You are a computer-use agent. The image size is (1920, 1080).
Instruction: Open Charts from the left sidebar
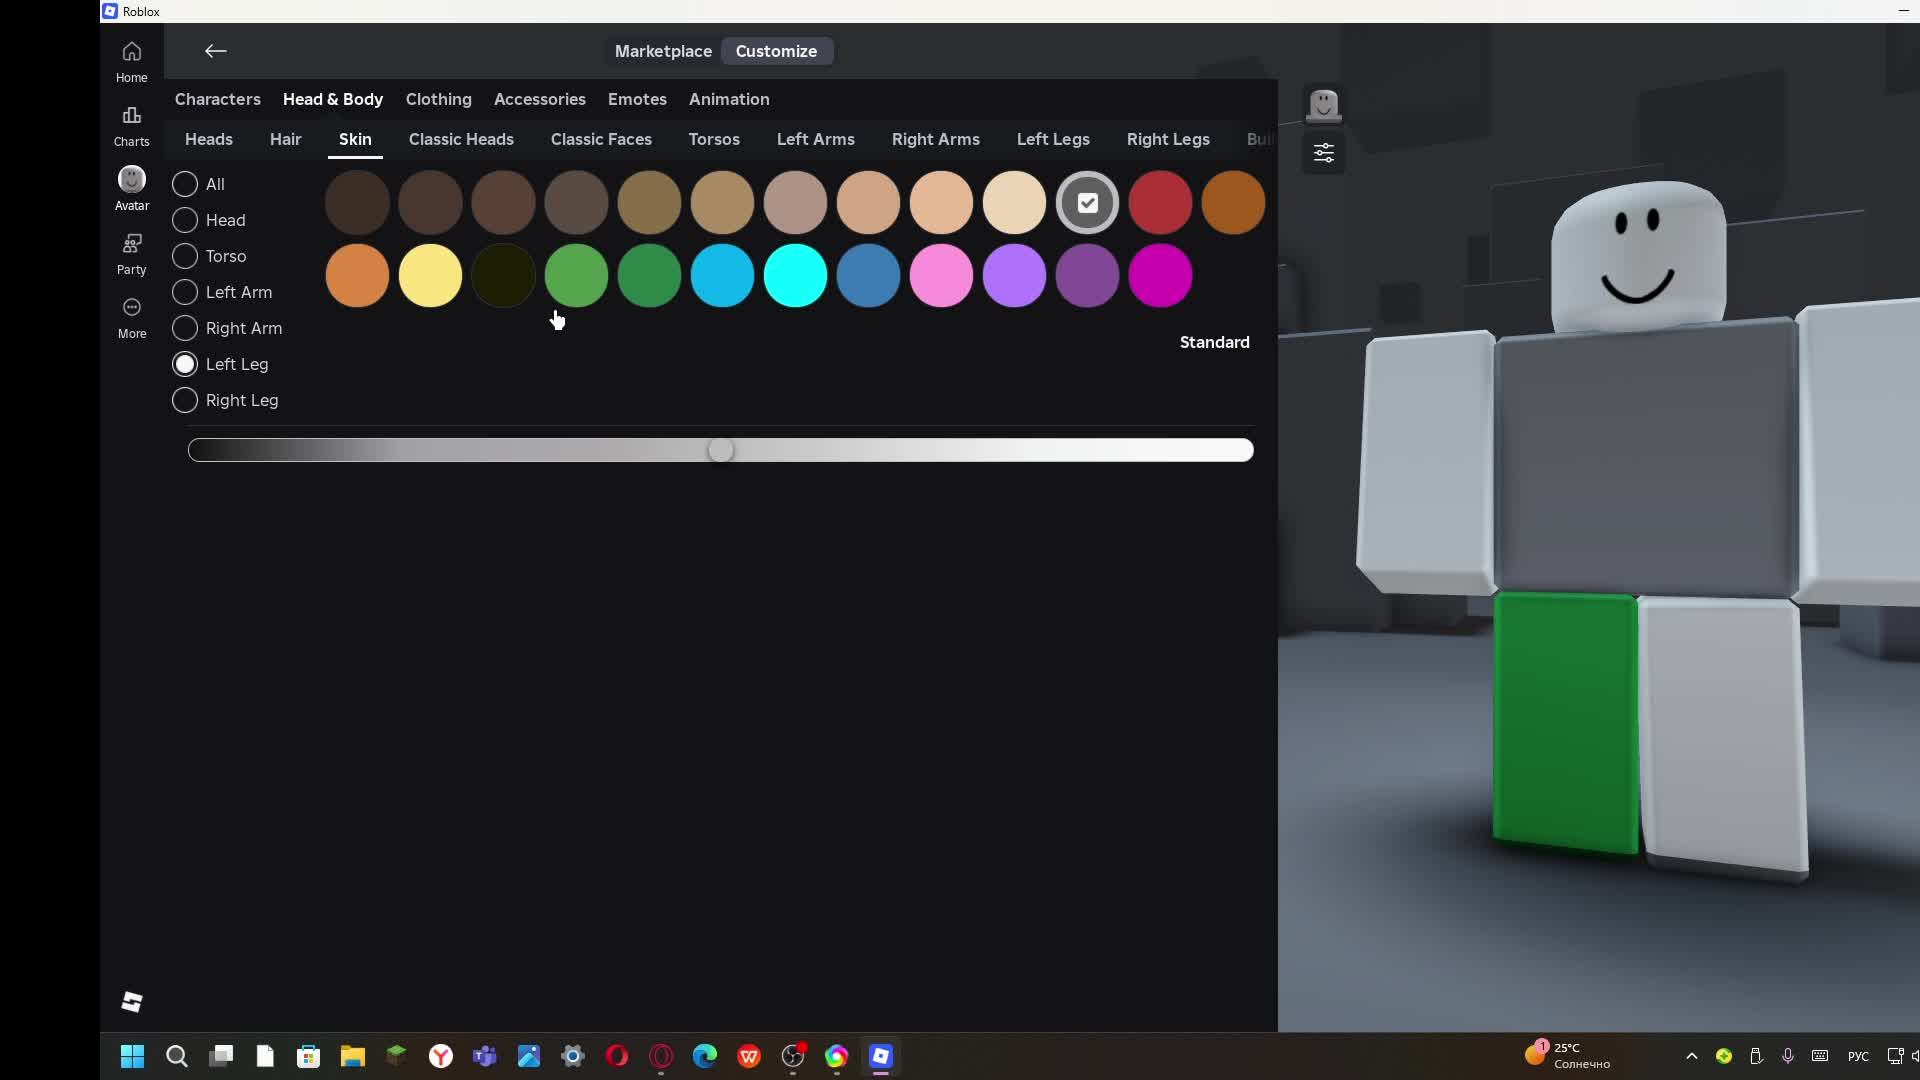pos(131,125)
